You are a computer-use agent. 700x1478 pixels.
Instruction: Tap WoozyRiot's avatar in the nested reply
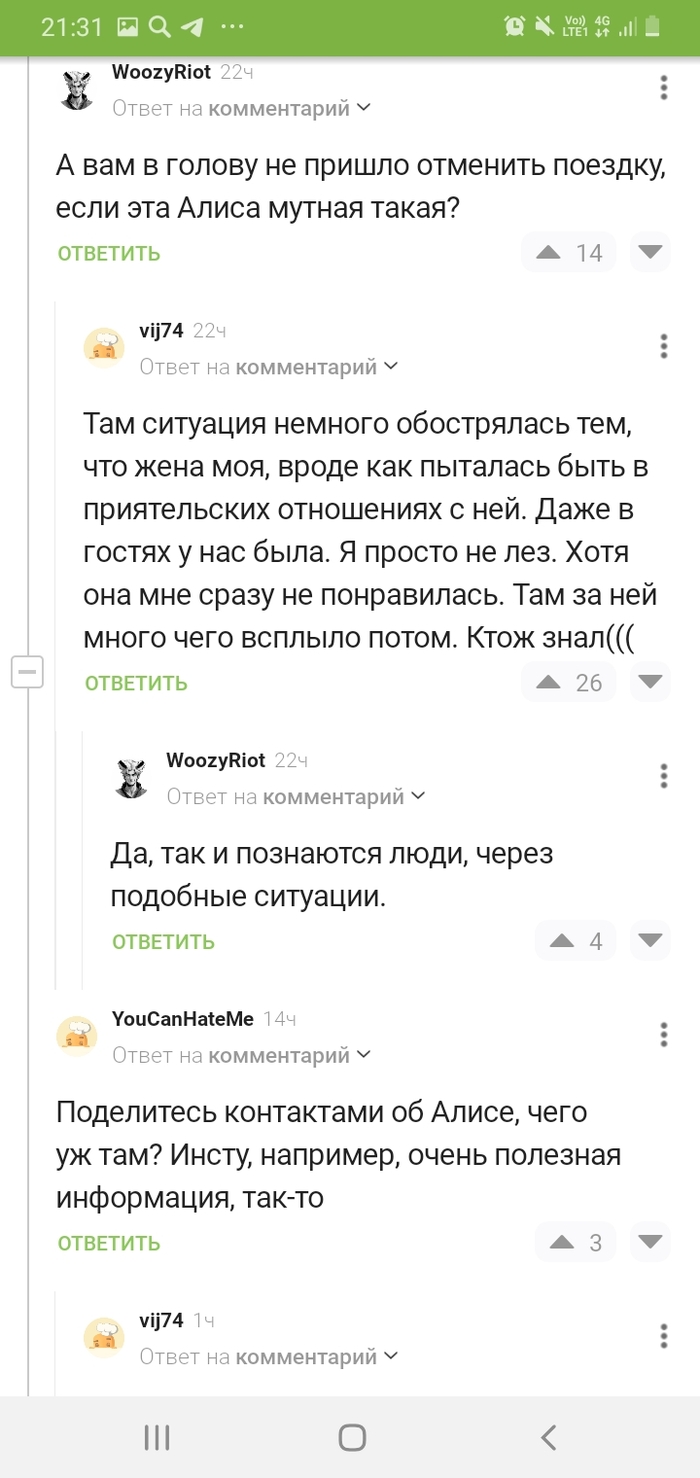coord(131,777)
